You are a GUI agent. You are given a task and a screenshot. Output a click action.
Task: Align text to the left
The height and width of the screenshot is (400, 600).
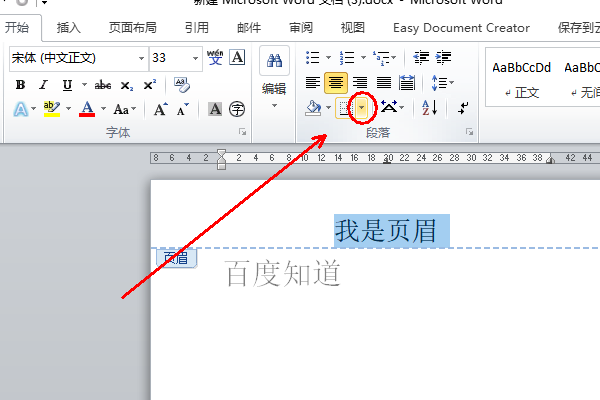313,83
